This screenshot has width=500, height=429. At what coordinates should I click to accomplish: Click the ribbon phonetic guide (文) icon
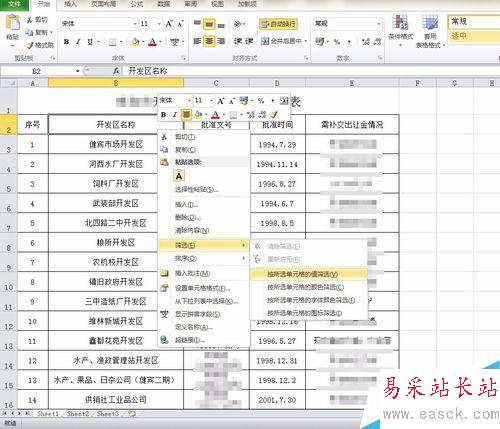pos(174,42)
